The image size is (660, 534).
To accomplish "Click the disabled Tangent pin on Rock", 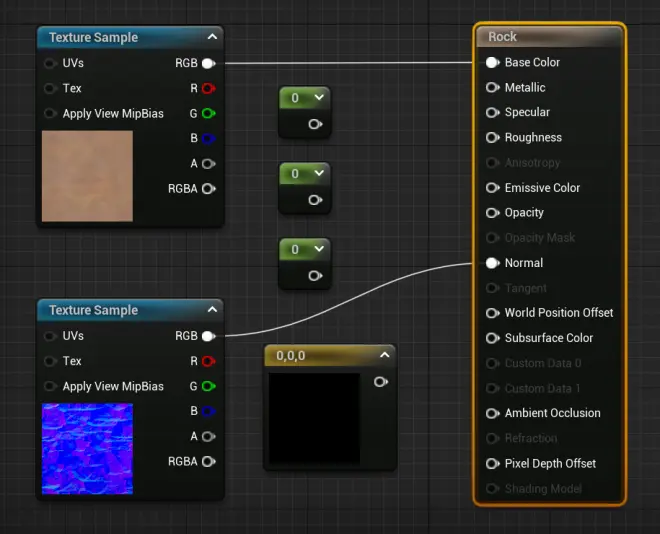I will pyautogui.click(x=492, y=288).
